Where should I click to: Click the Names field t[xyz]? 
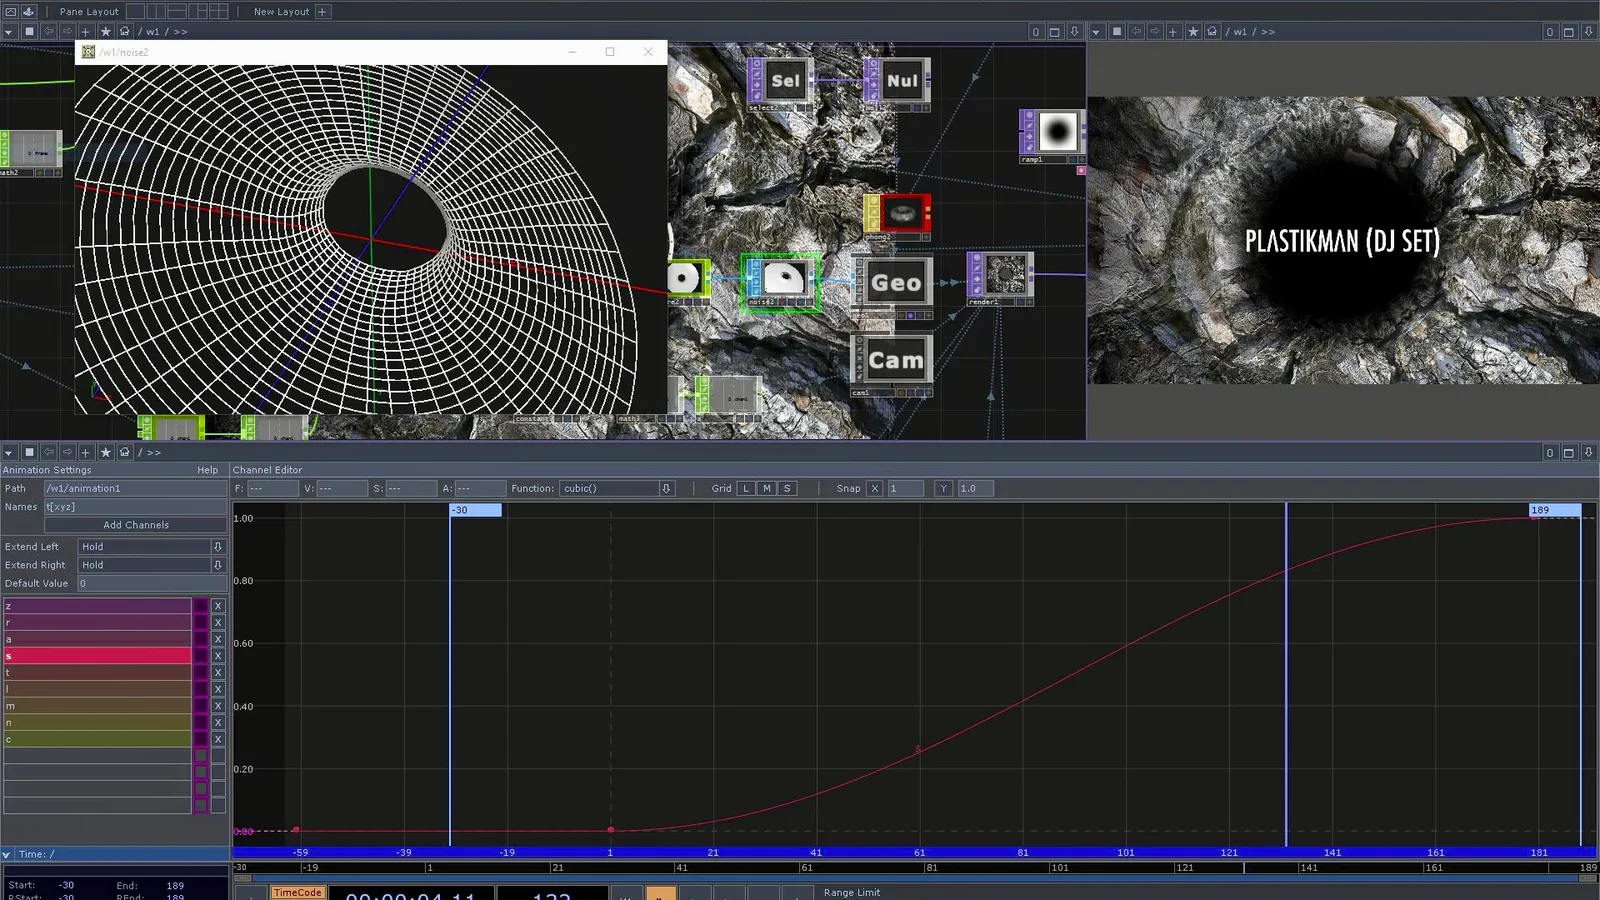(136, 507)
